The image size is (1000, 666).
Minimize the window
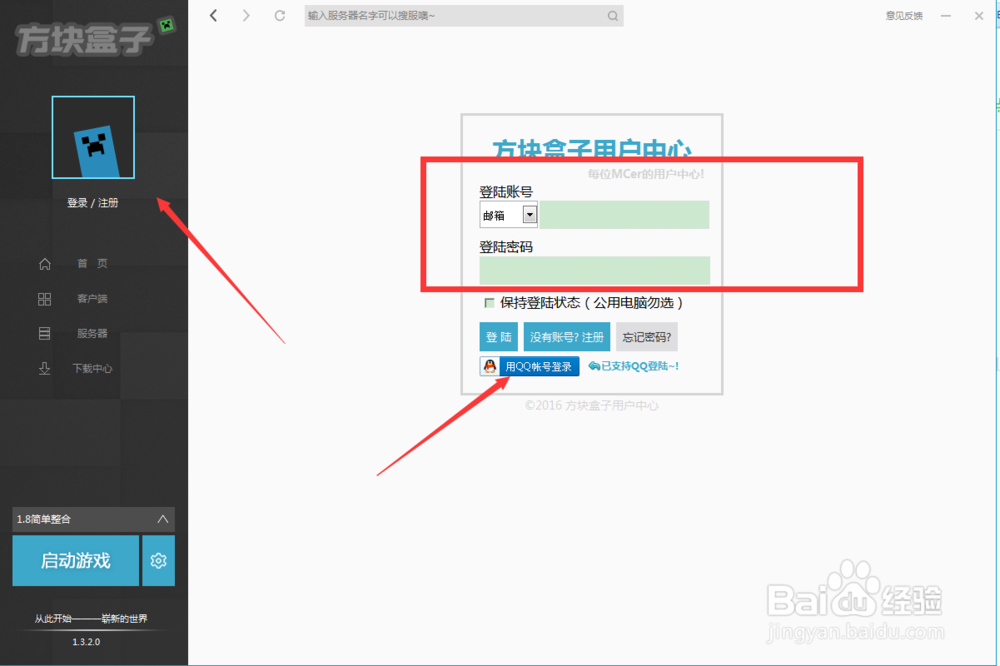tap(946, 16)
